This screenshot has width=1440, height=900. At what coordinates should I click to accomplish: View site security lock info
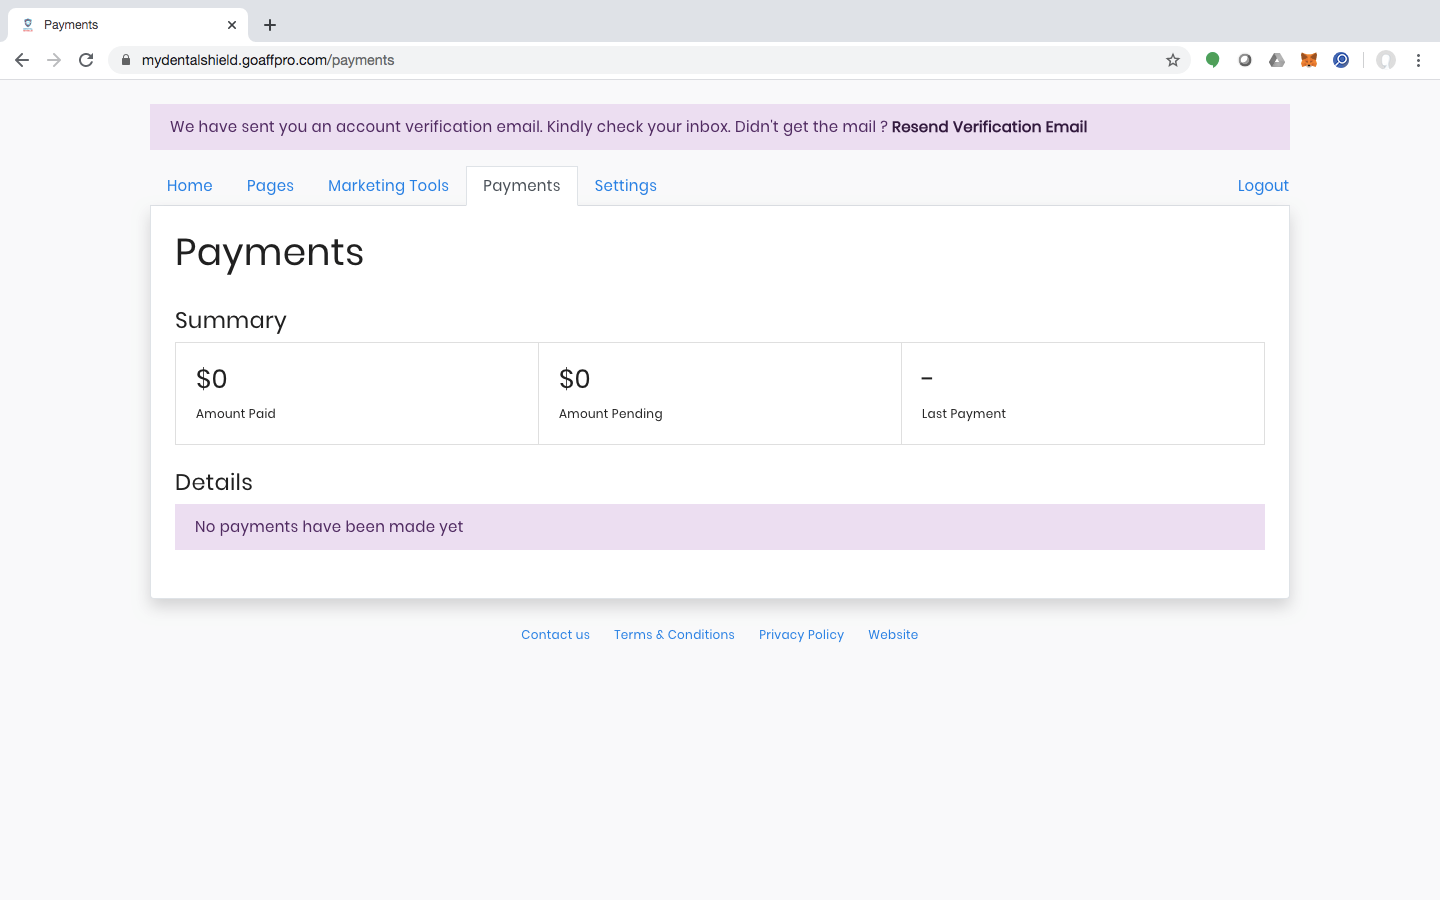click(126, 60)
